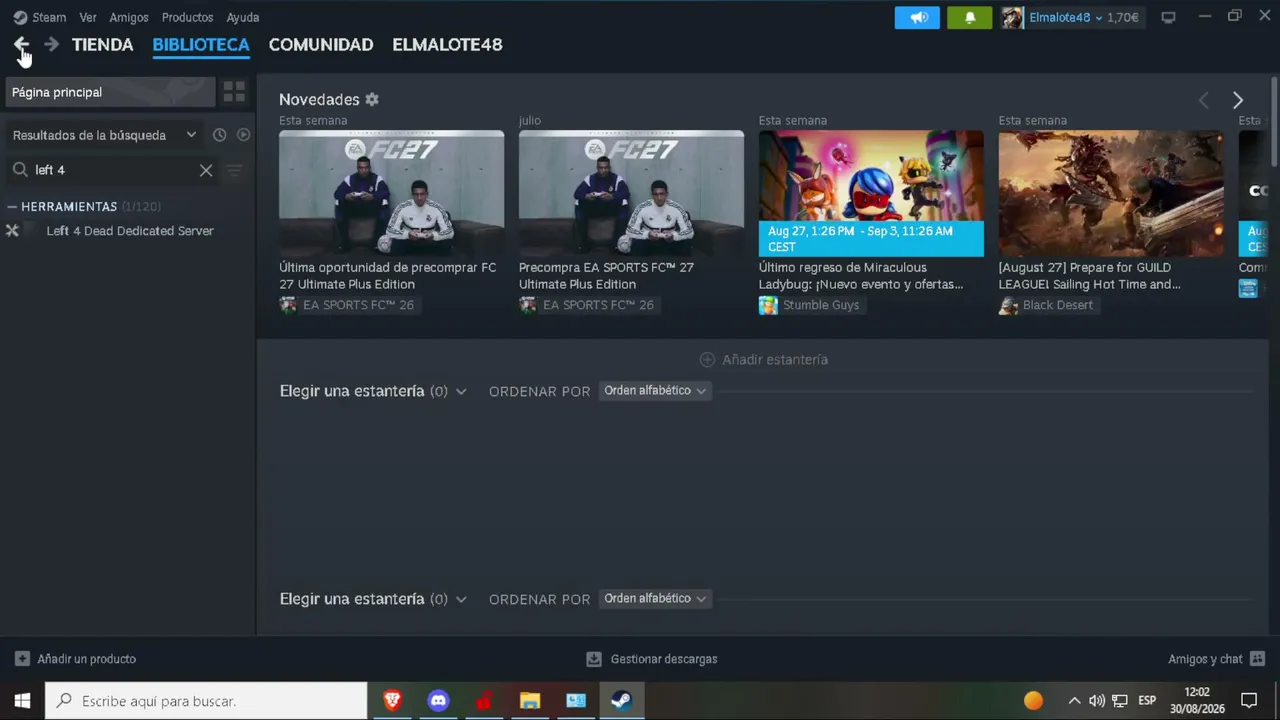The image size is (1280, 720).
Task: Open the Black Desert GUILD LEAGUE thumbnail
Action: pyautogui.click(x=1111, y=193)
